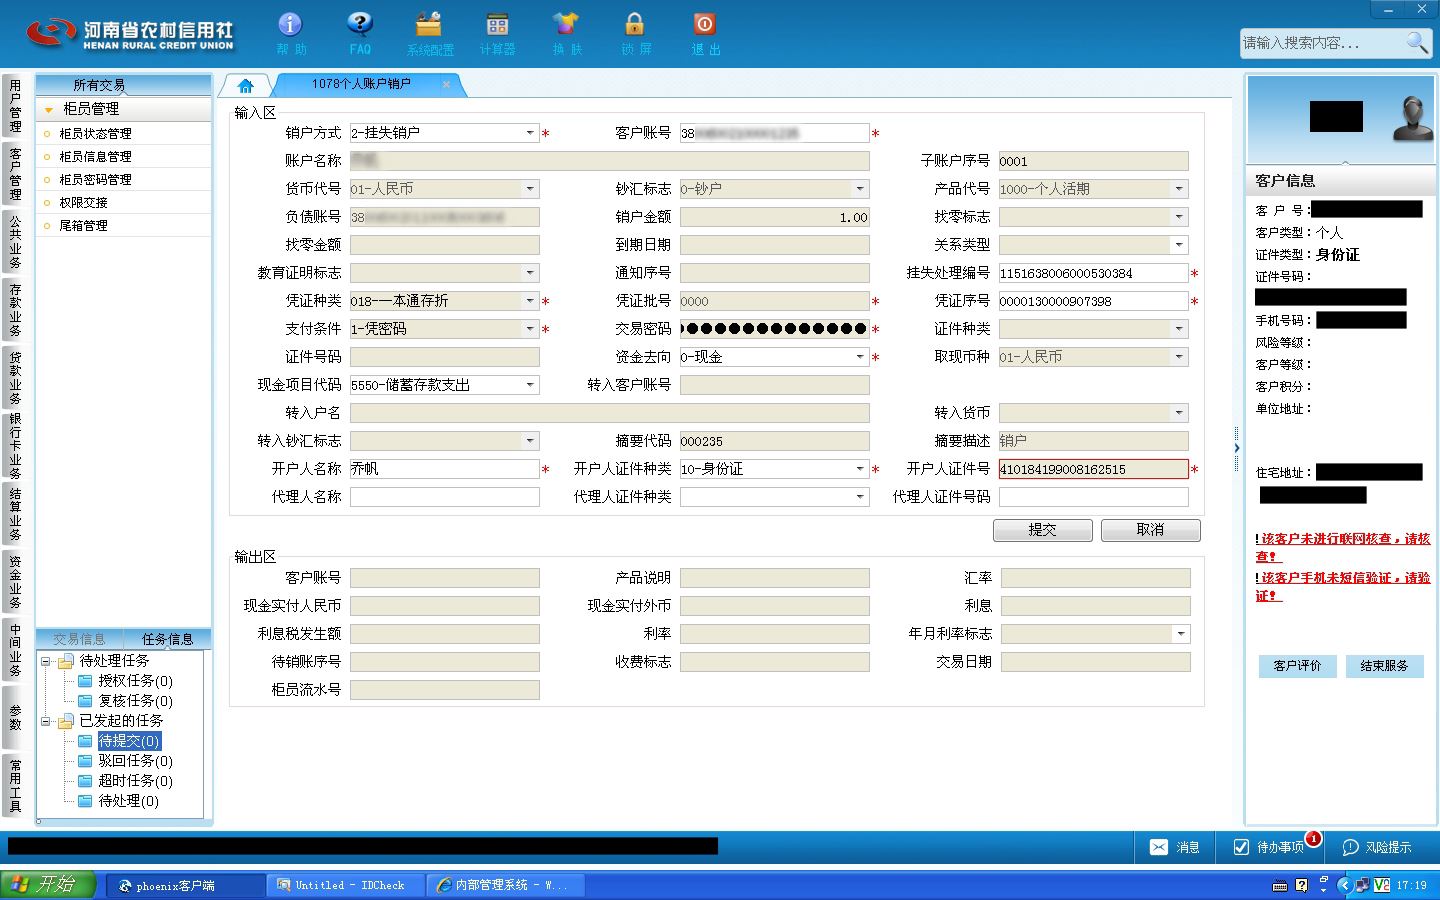Switch to the 交易信息 tab

tap(79, 639)
